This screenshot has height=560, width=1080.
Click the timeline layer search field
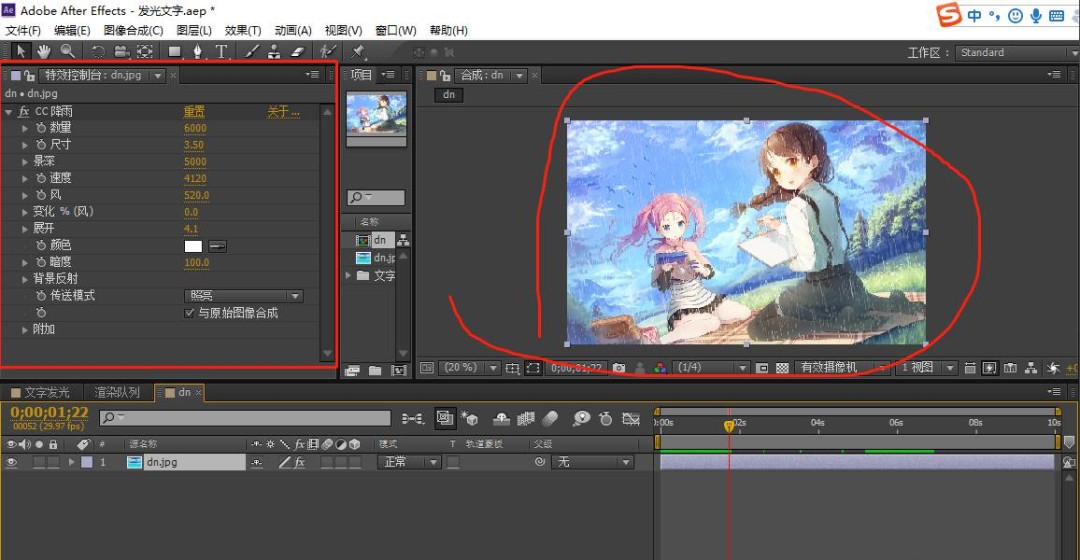tap(245, 418)
